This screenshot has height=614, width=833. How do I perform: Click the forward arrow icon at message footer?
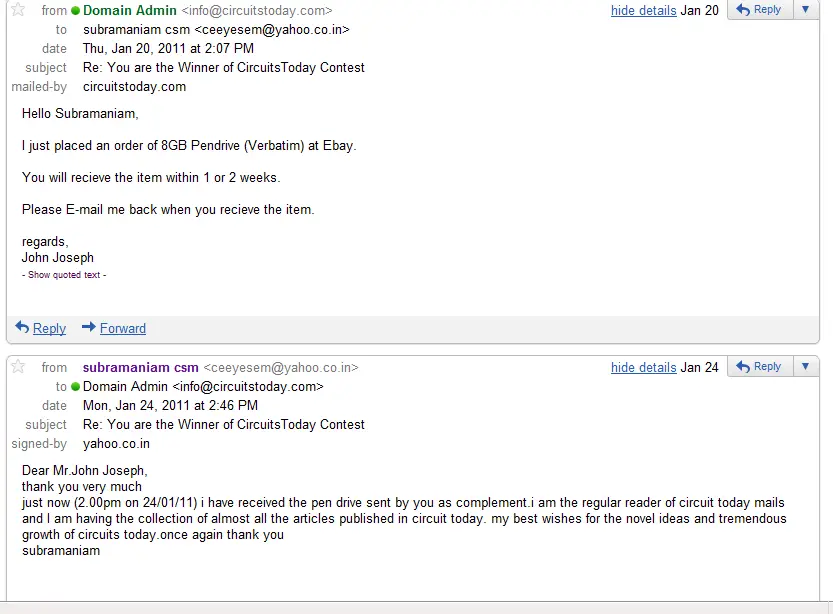(x=89, y=327)
